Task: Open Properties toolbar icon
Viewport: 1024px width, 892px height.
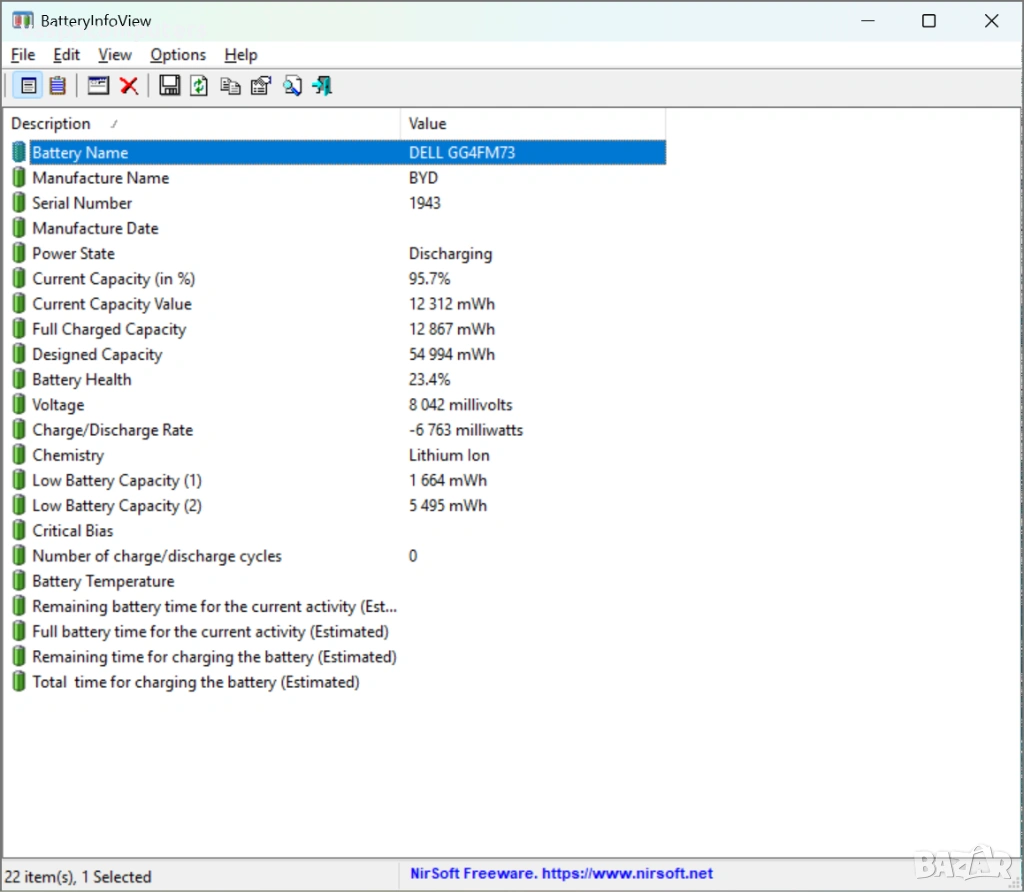Action: tap(261, 86)
